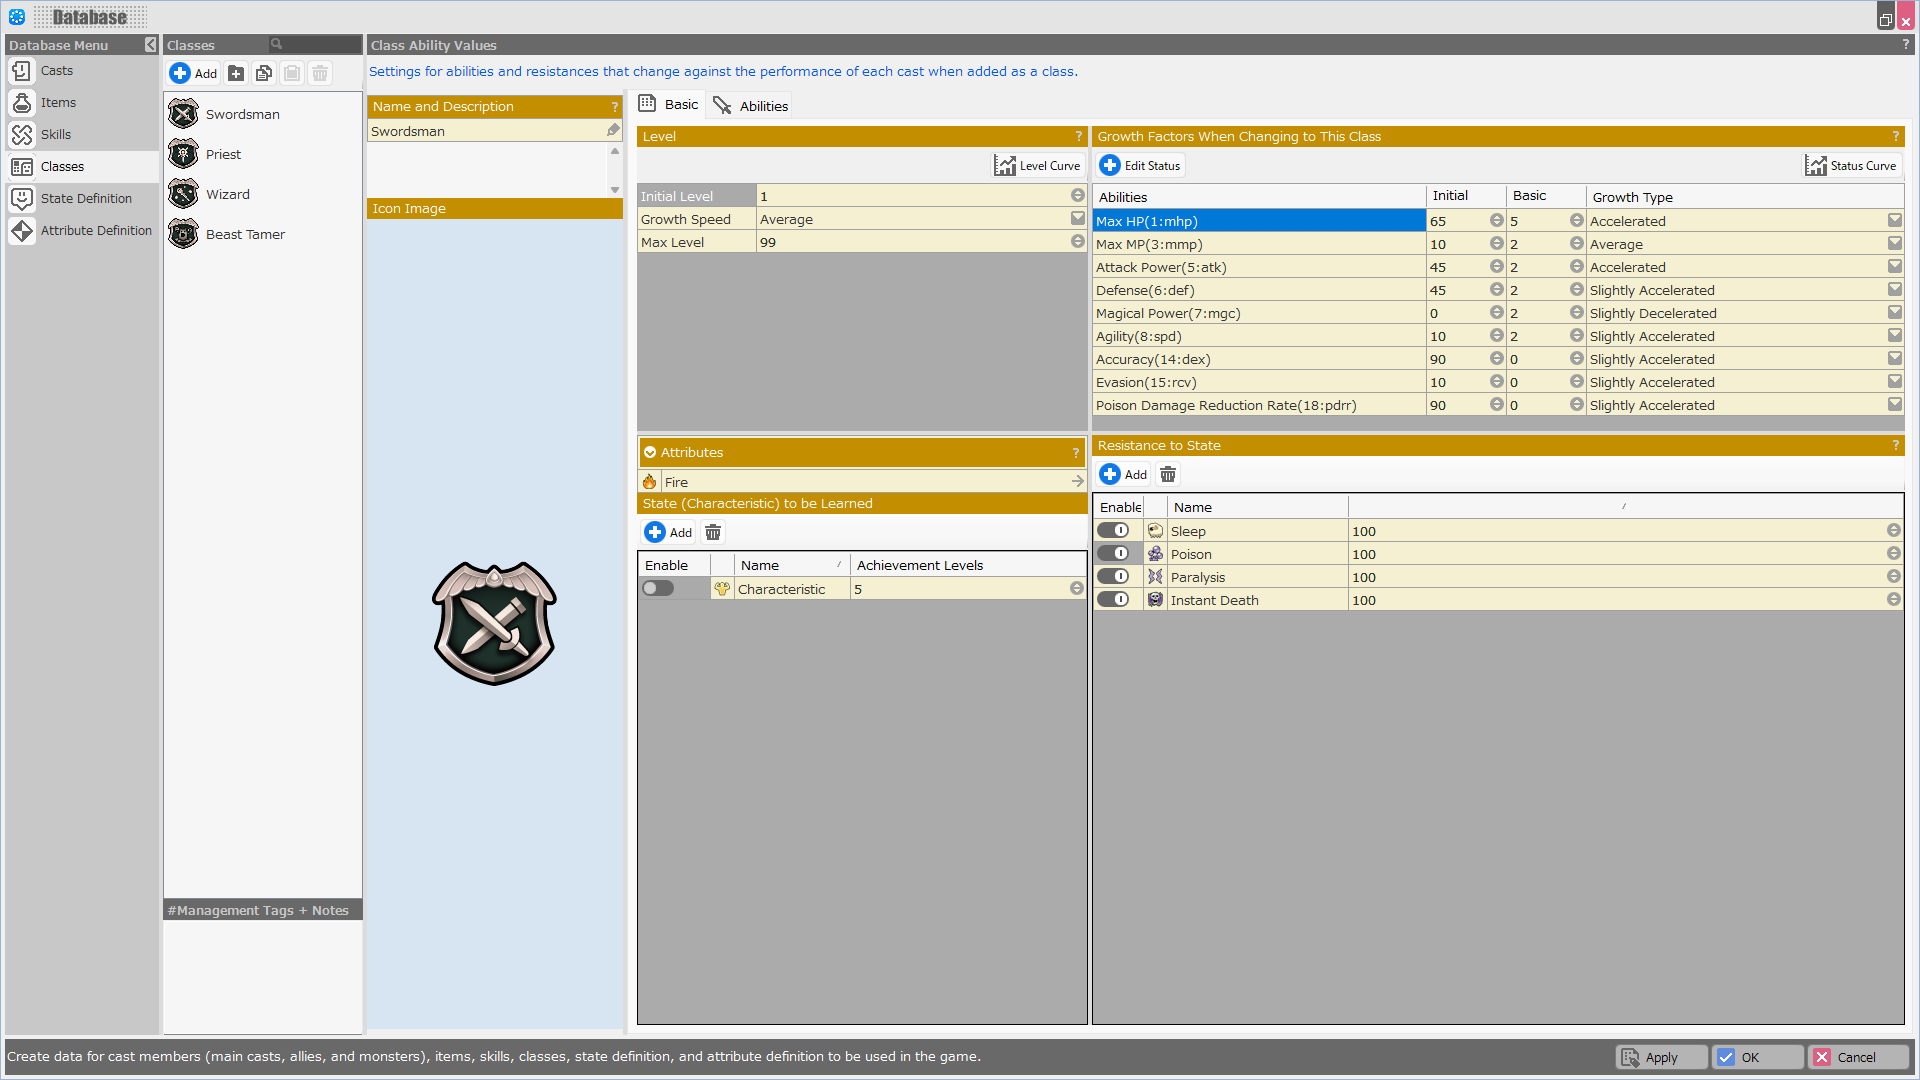Delete the selected state to be learned
This screenshot has width=1920, height=1080.
(x=713, y=533)
